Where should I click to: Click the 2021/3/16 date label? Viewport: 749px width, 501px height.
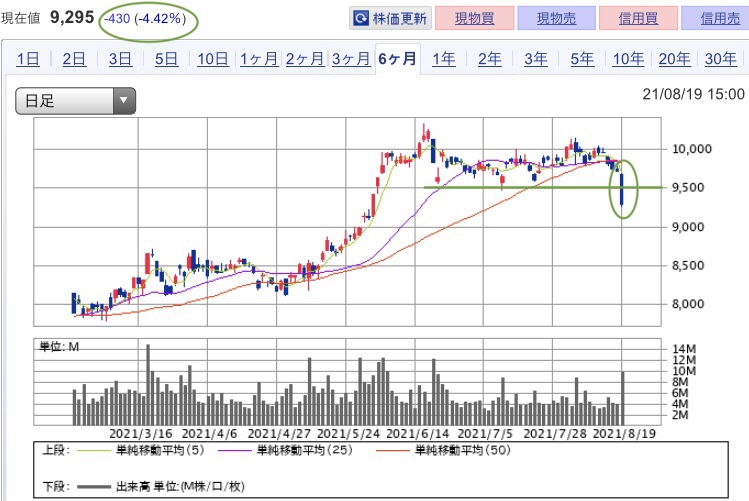coord(140,434)
